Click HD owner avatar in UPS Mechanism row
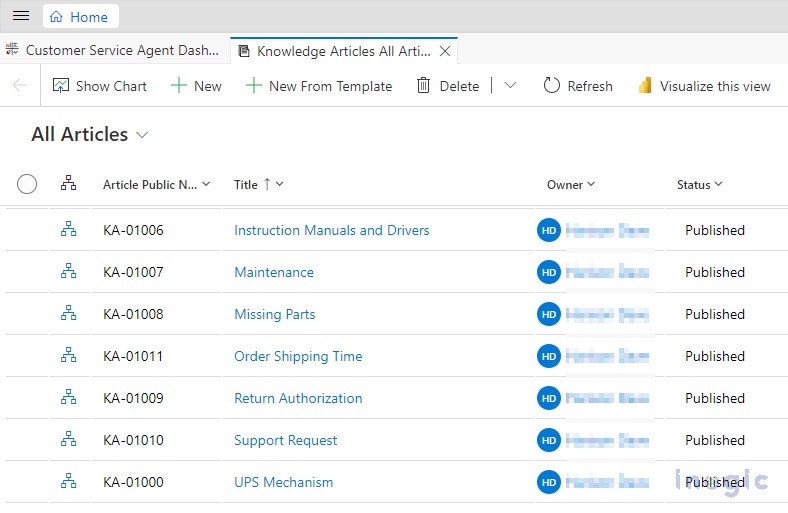The height and width of the screenshot is (513, 788). point(549,482)
